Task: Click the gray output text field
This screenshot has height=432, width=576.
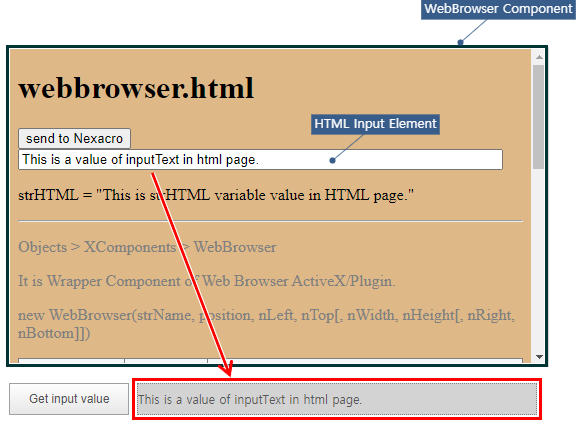Action: tap(337, 399)
